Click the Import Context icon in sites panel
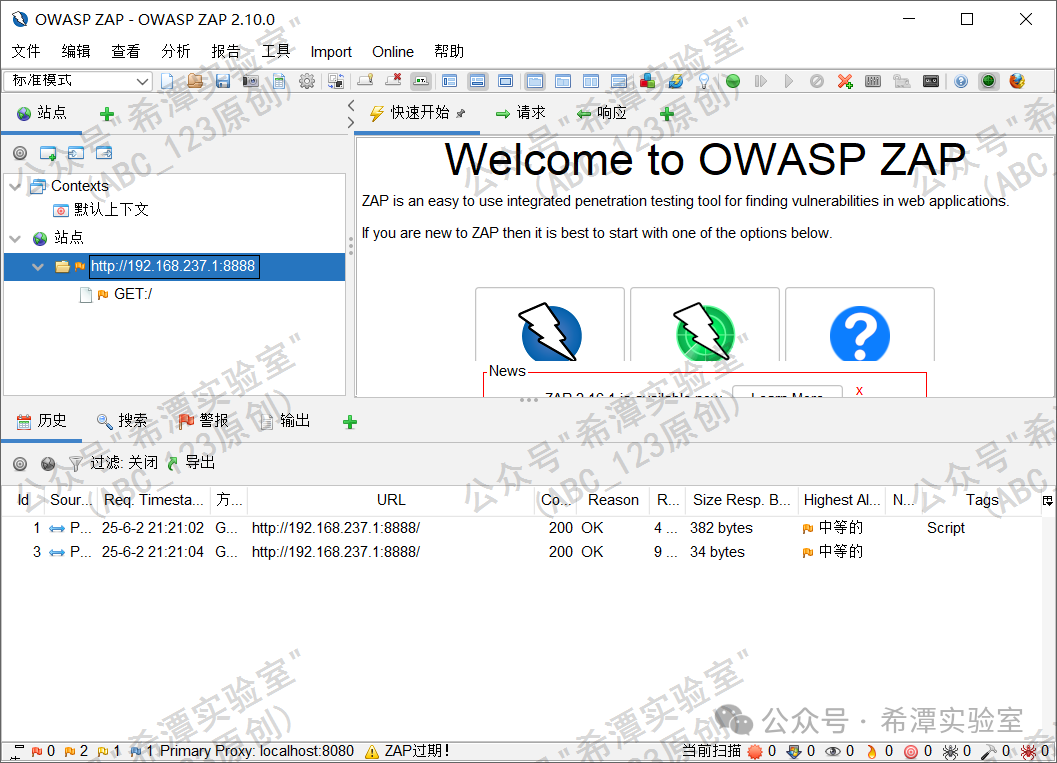This screenshot has height=763, width=1057. [x=76, y=153]
